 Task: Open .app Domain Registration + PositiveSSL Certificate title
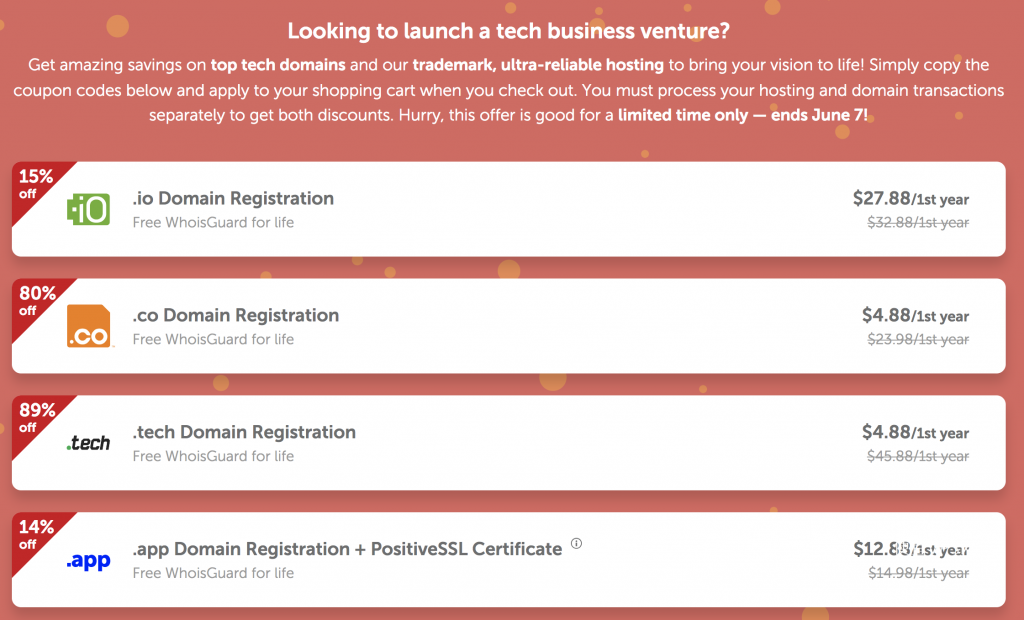click(x=347, y=549)
